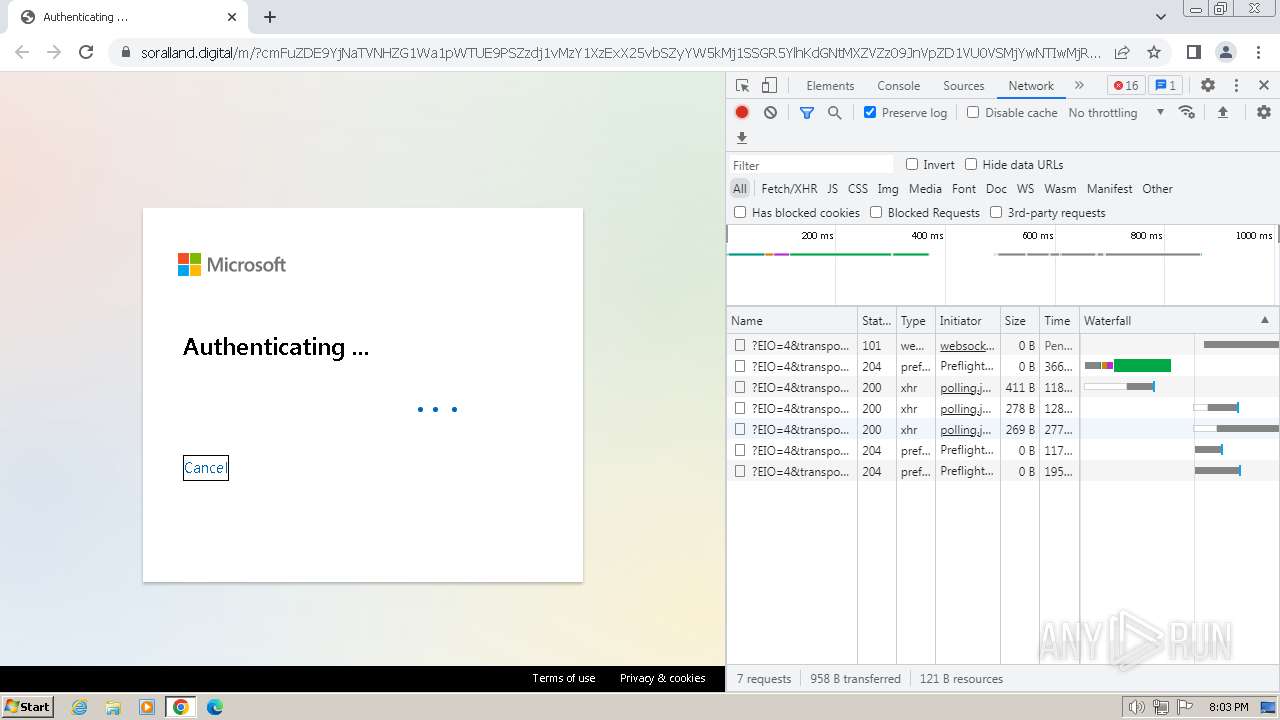1280x720 pixels.
Task: Share this page icon
Action: tap(1122, 52)
